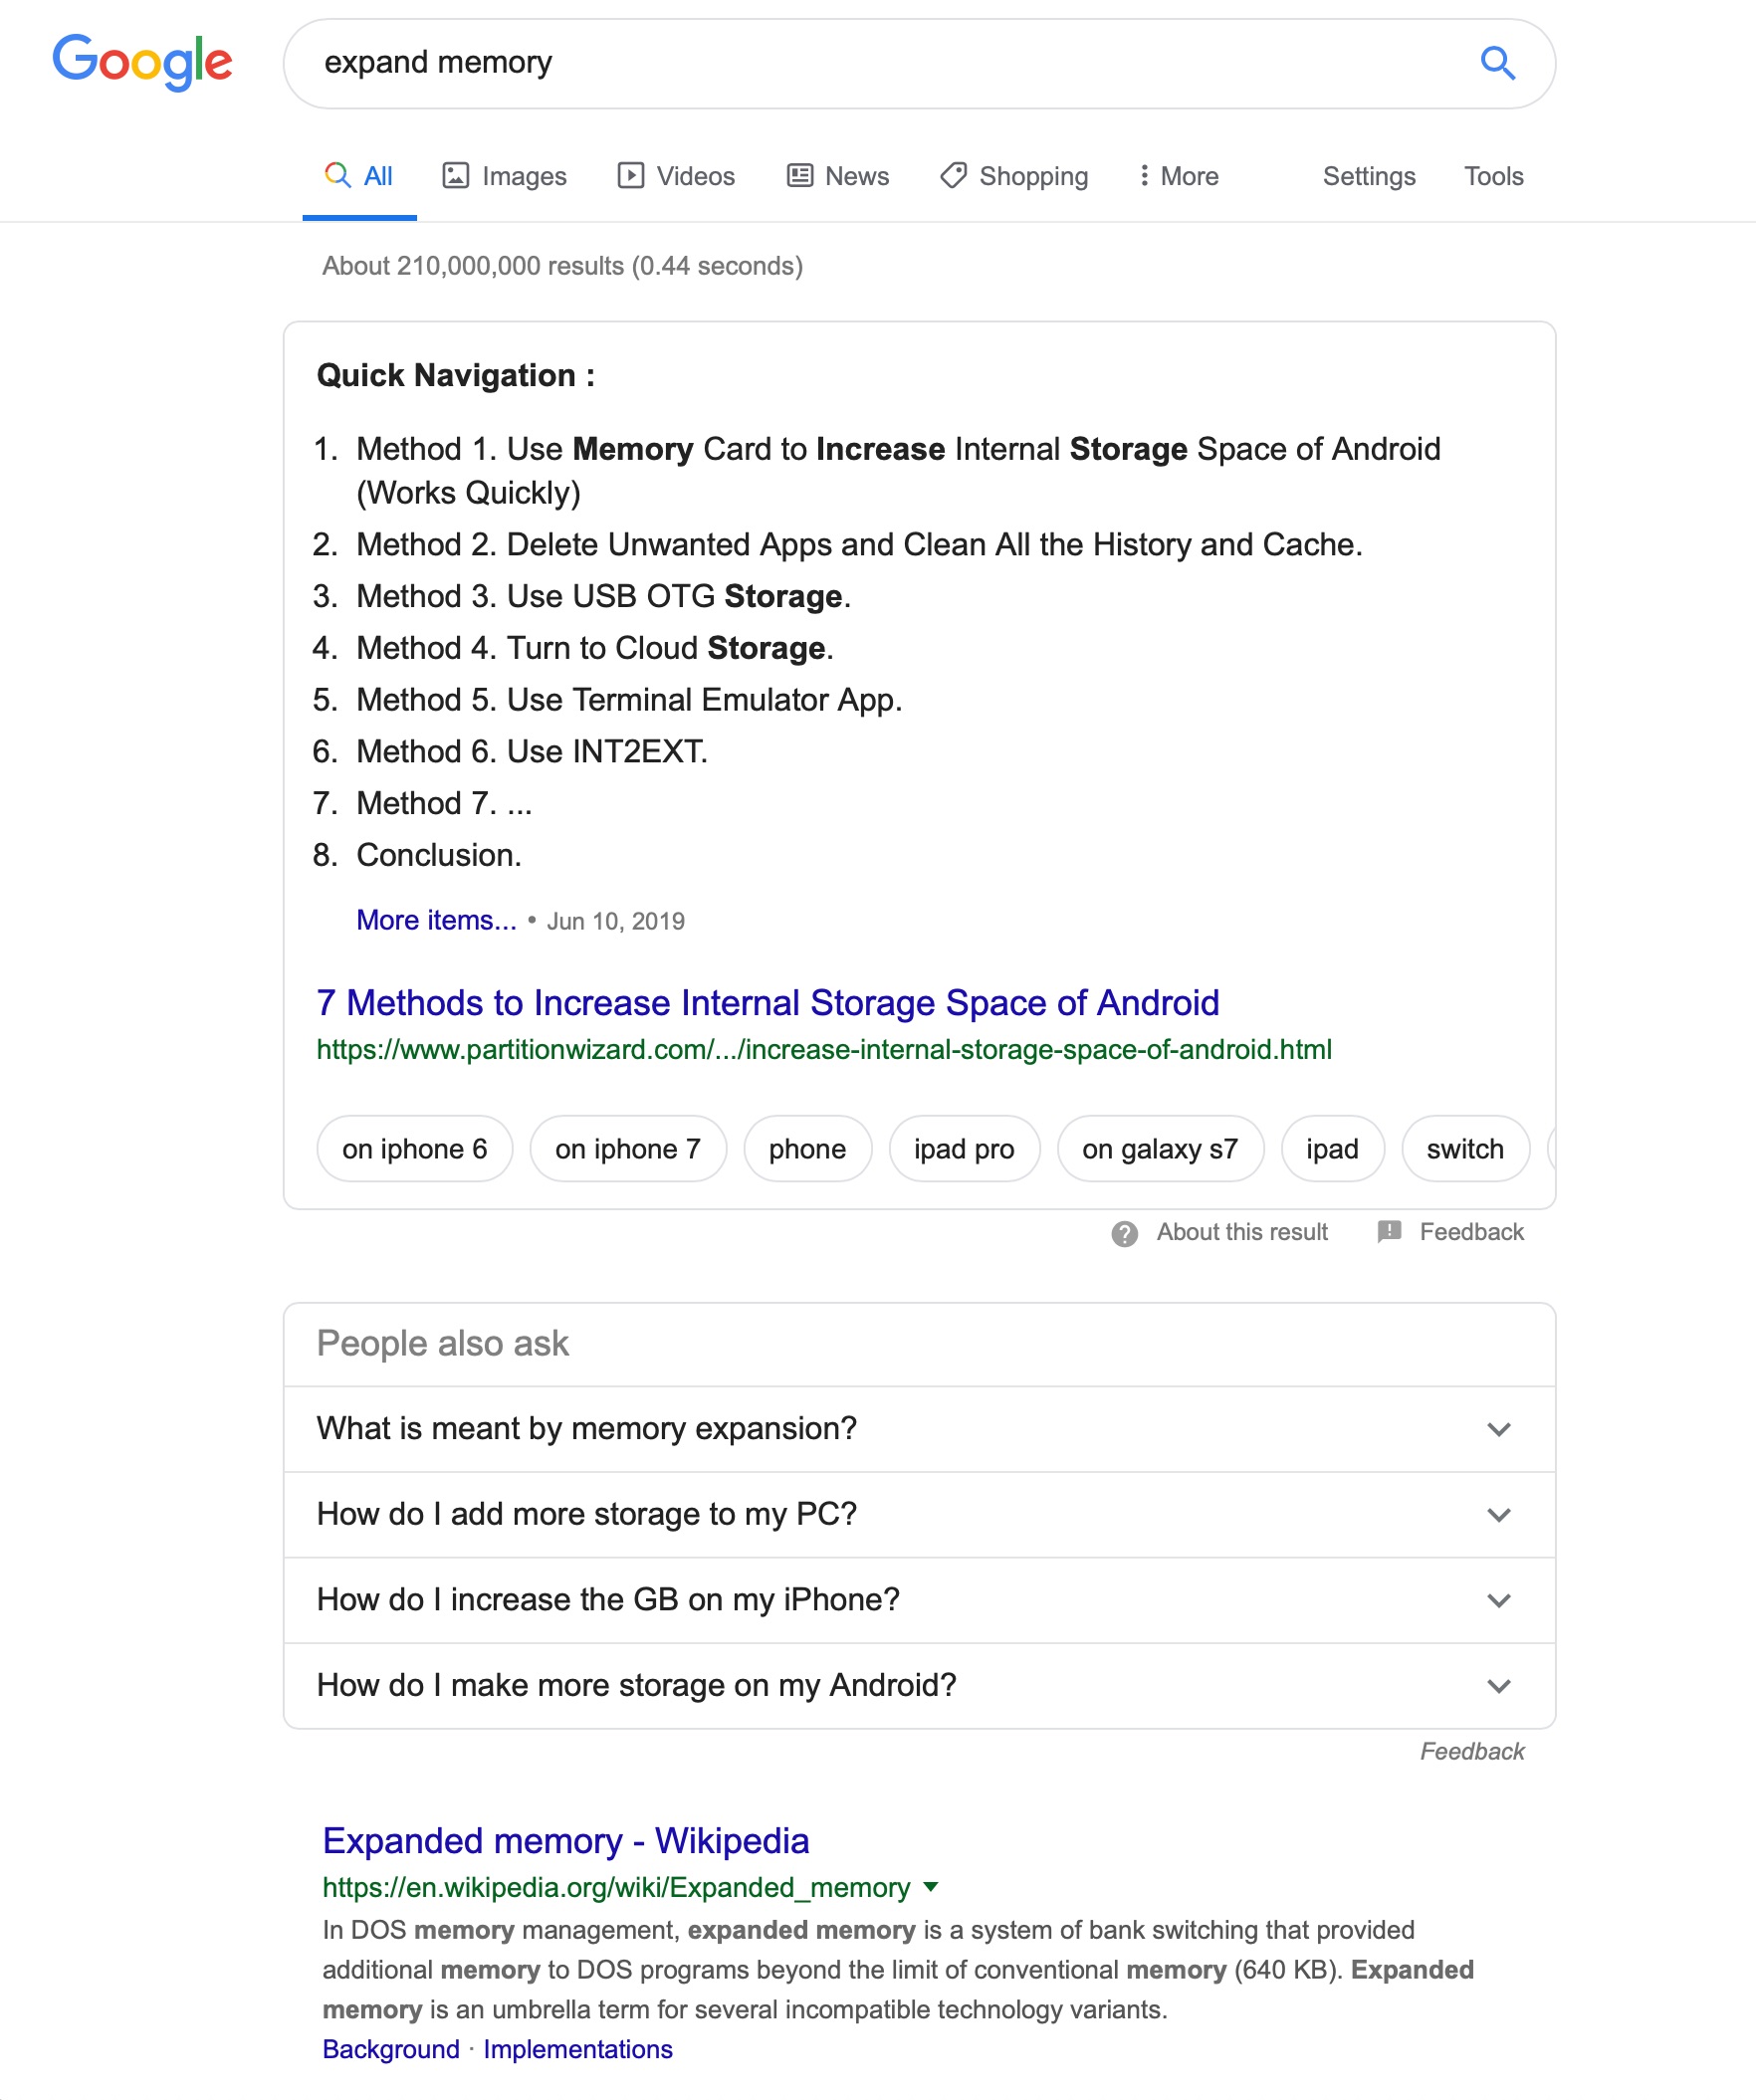The width and height of the screenshot is (1756, 2100).
Task: Click the Google logo
Action: (142, 62)
